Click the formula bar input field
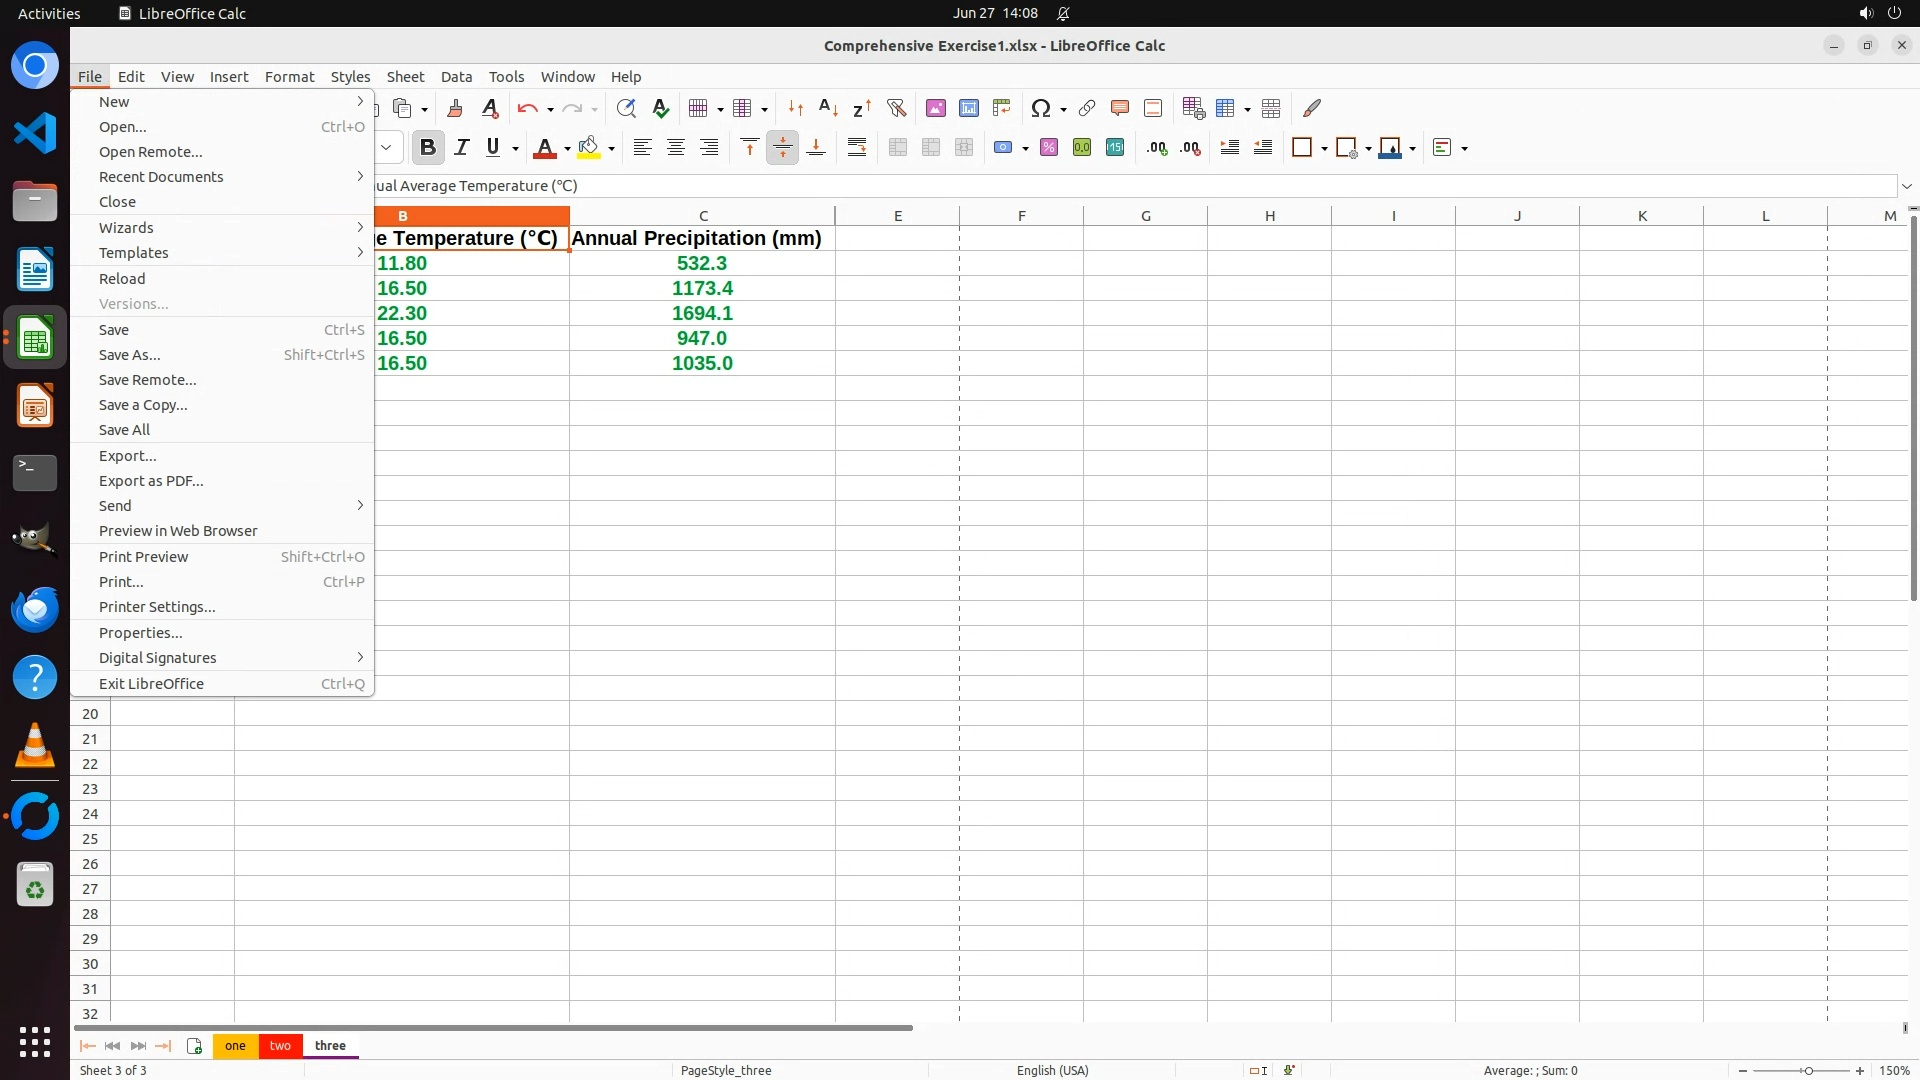 pos(1100,186)
